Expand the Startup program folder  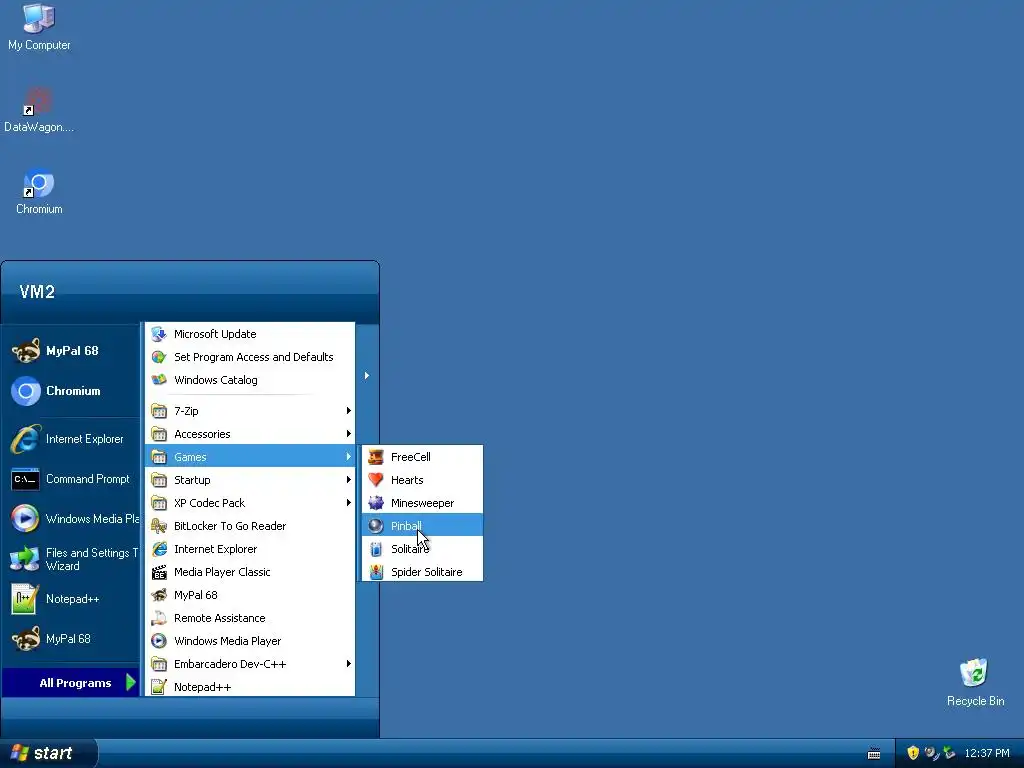250,480
